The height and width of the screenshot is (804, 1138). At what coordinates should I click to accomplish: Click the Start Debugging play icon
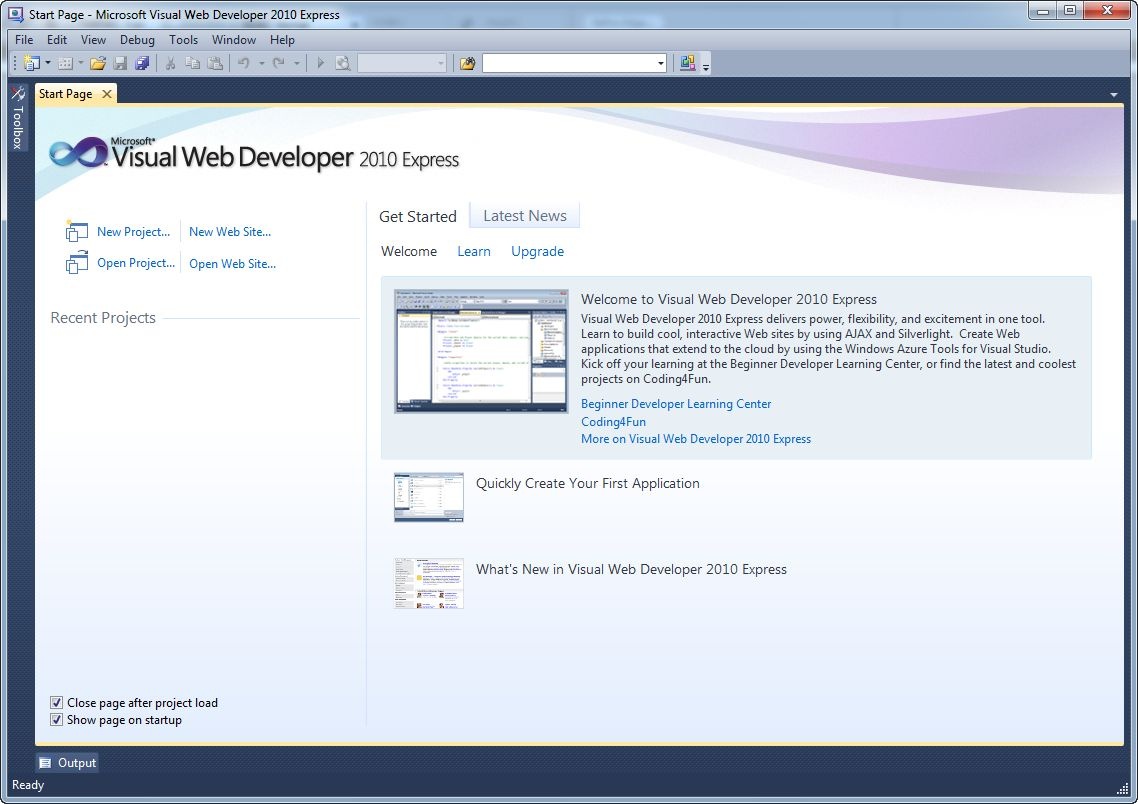coord(321,63)
